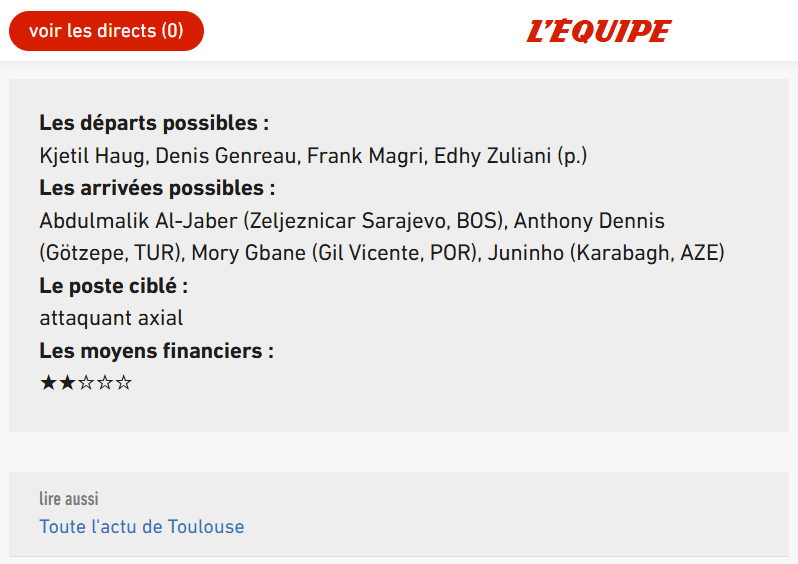This screenshot has width=798, height=564.
Task: Open the L'Équipe logo homepage
Action: pyautogui.click(x=599, y=31)
